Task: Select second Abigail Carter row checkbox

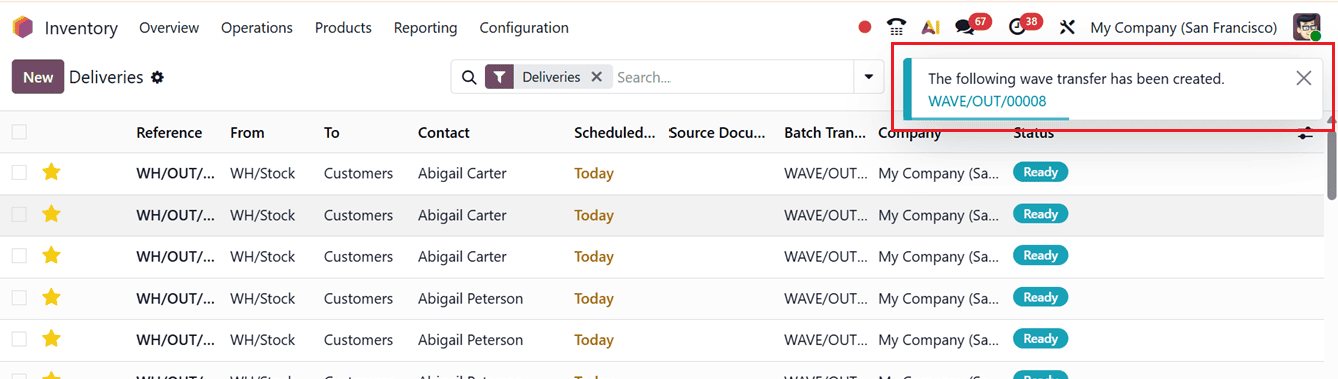Action: coord(19,215)
